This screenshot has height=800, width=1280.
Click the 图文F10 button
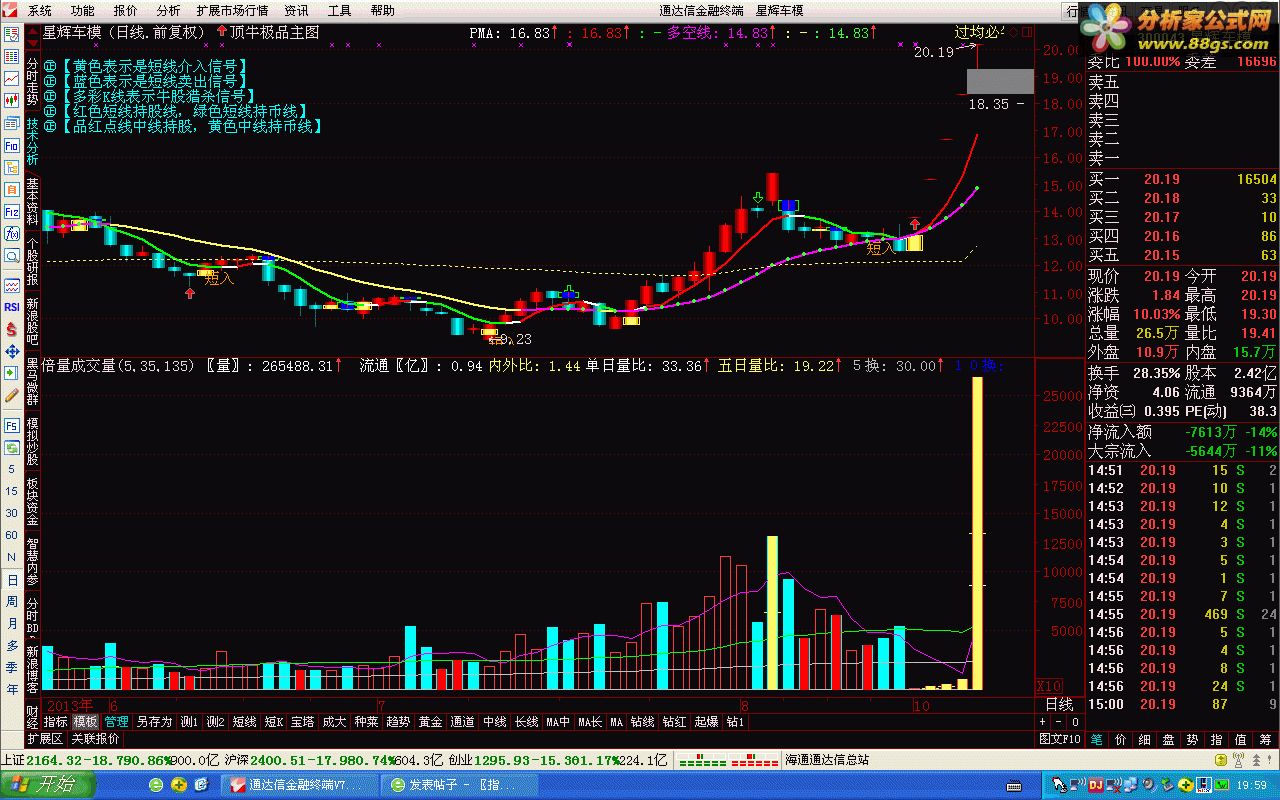click(x=1060, y=739)
